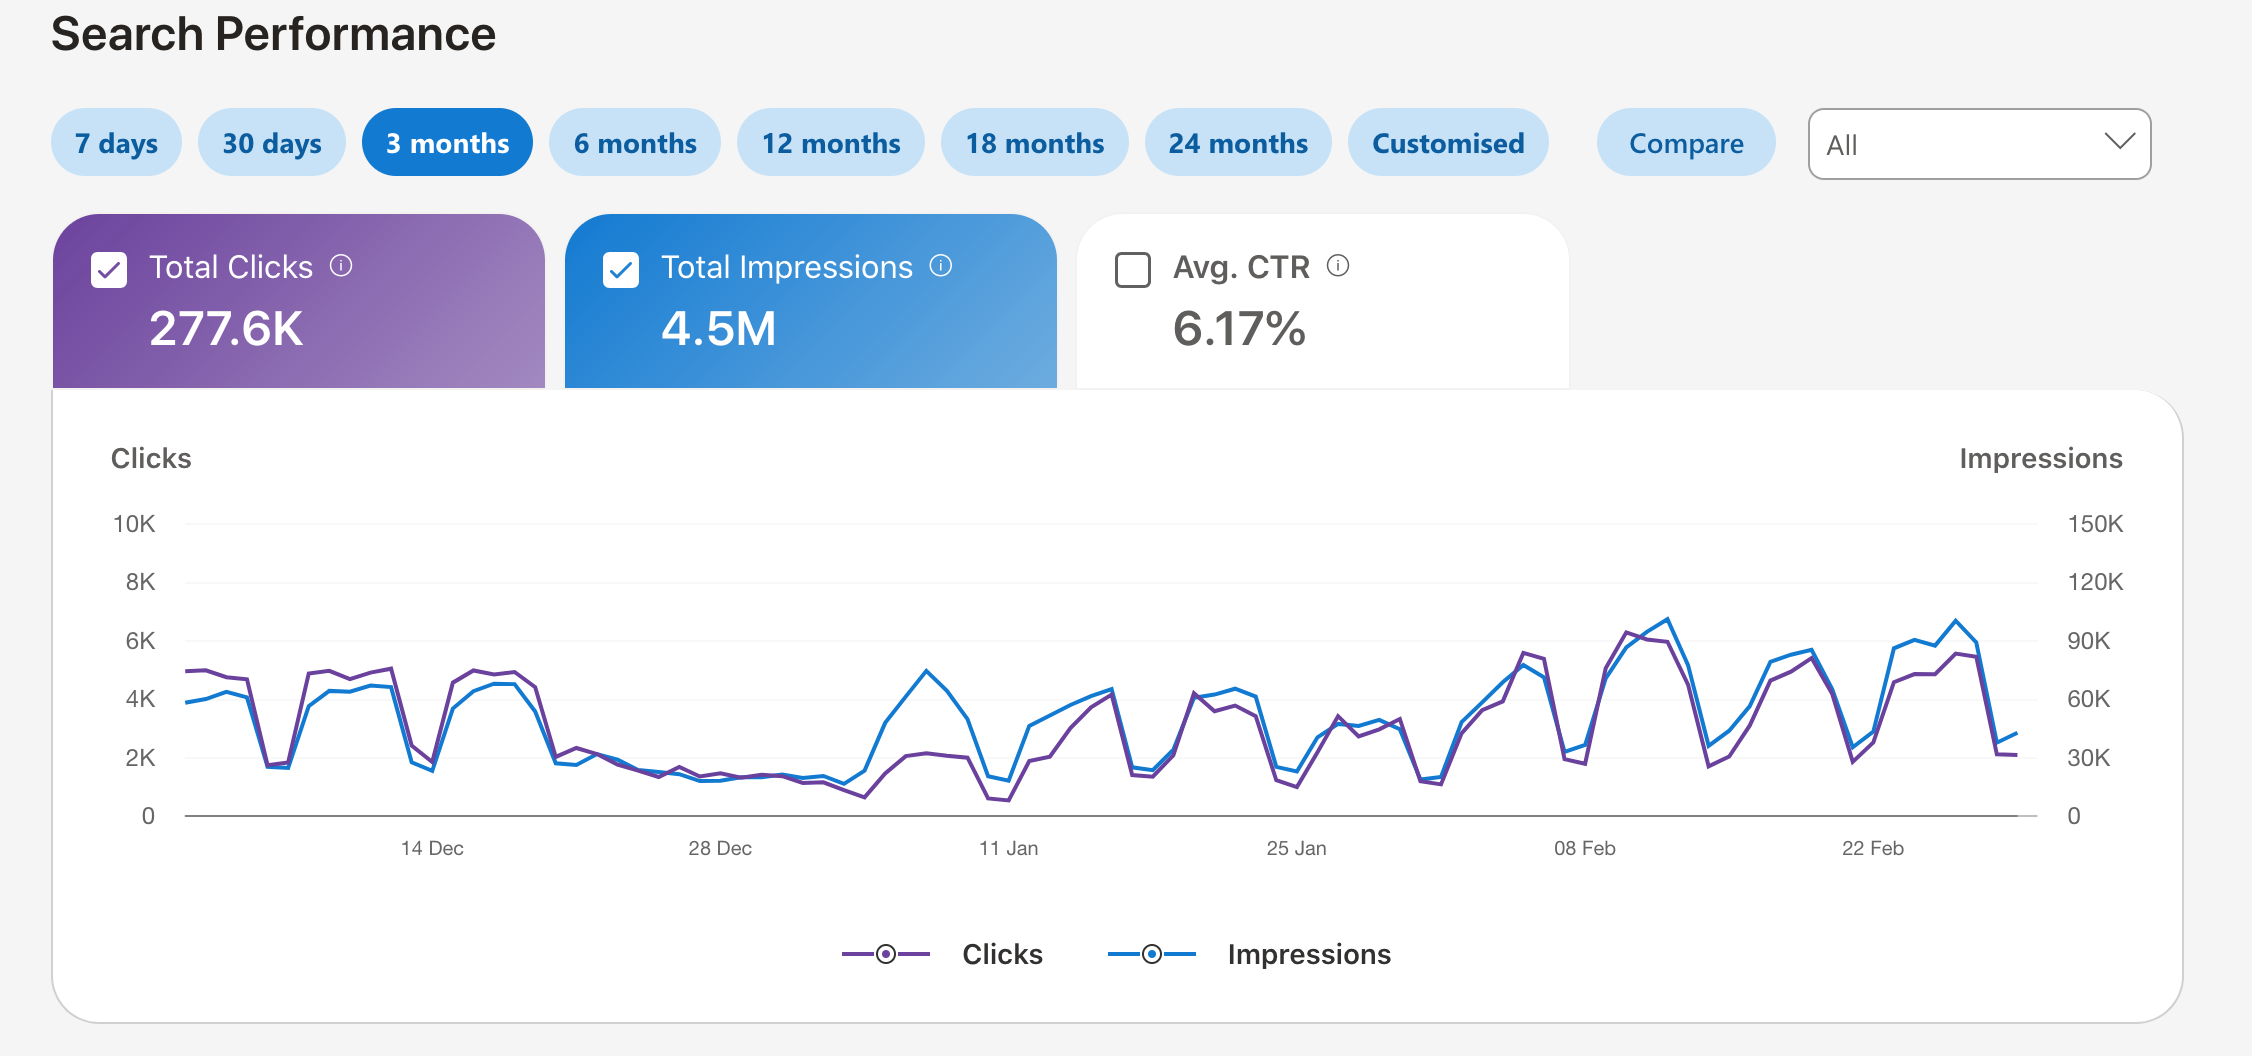This screenshot has height=1056, width=2252.
Task: Open the All filter dropdown
Action: coord(1978,144)
